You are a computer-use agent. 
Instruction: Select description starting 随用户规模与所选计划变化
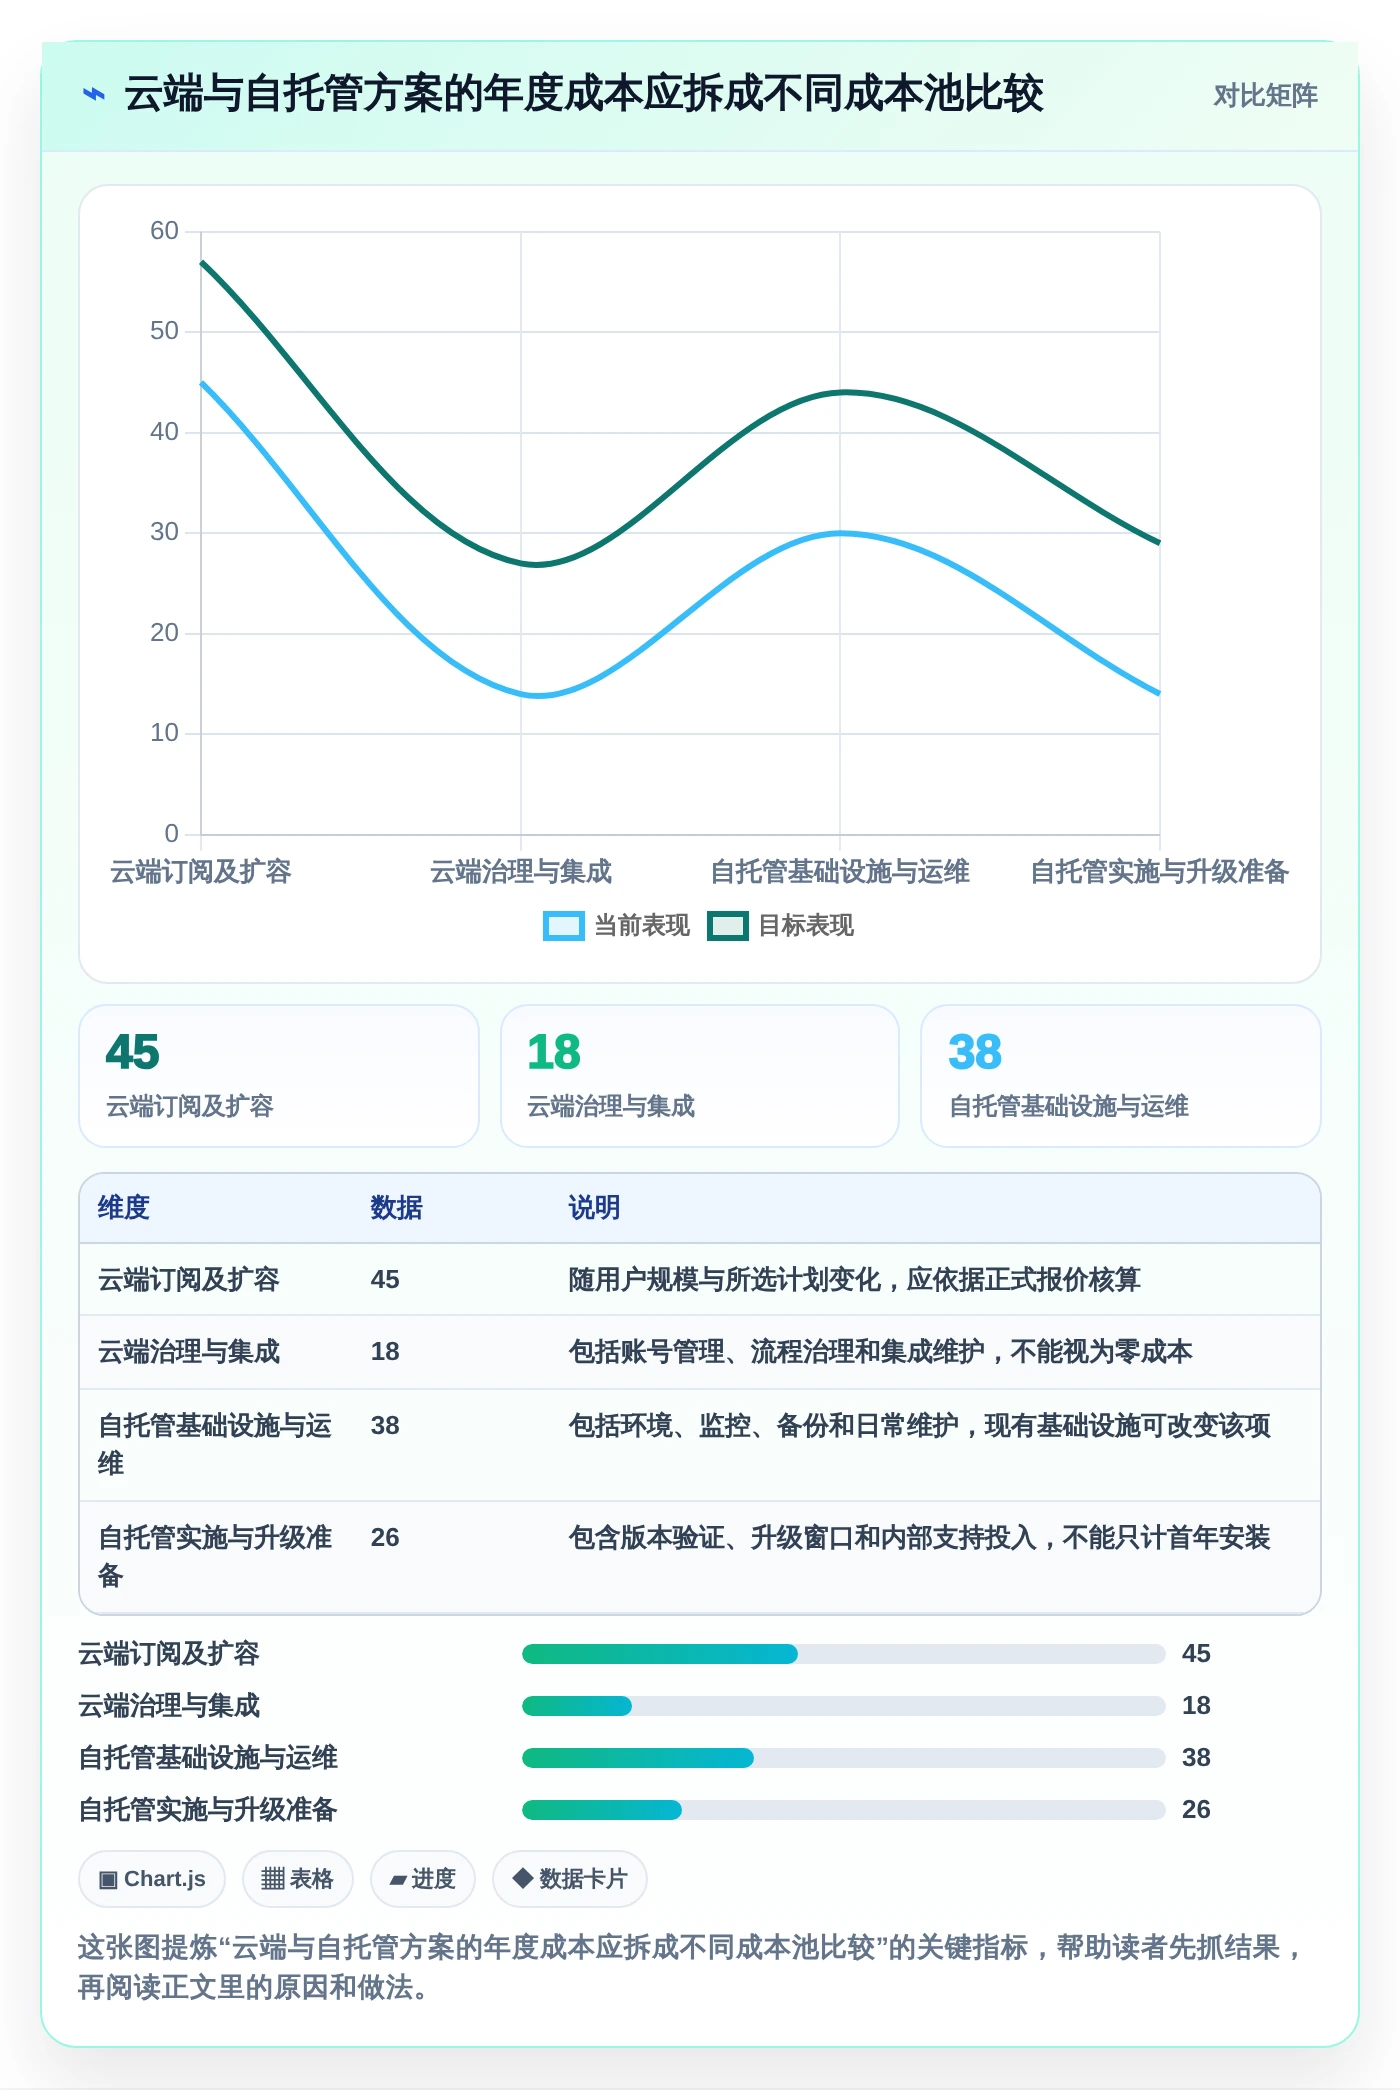(x=855, y=1280)
